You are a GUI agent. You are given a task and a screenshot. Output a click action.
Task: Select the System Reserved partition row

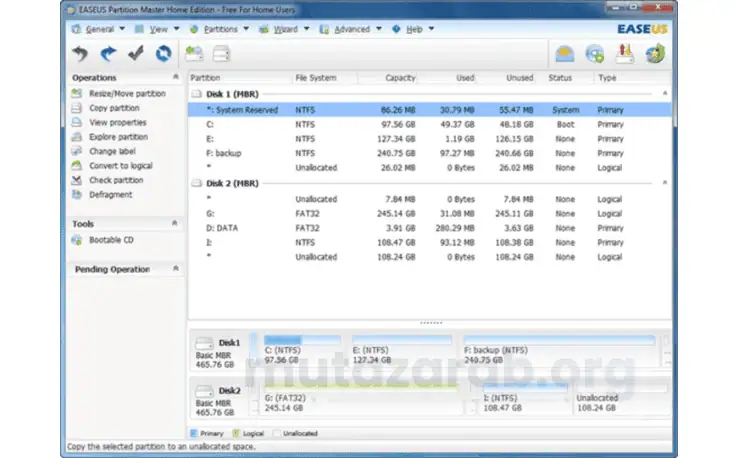430,110
